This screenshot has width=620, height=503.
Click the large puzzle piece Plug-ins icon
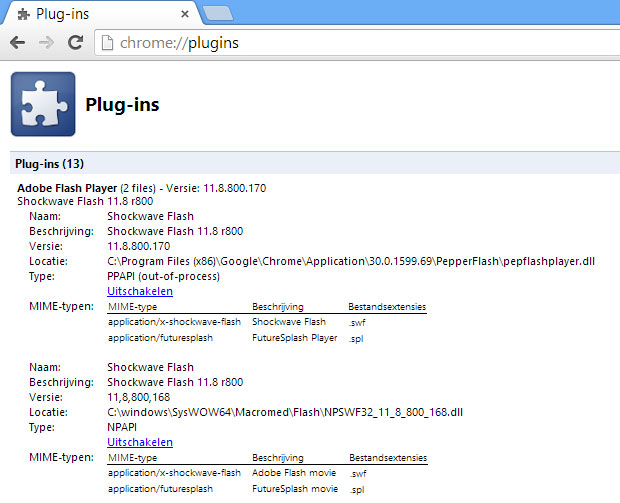pos(43,104)
